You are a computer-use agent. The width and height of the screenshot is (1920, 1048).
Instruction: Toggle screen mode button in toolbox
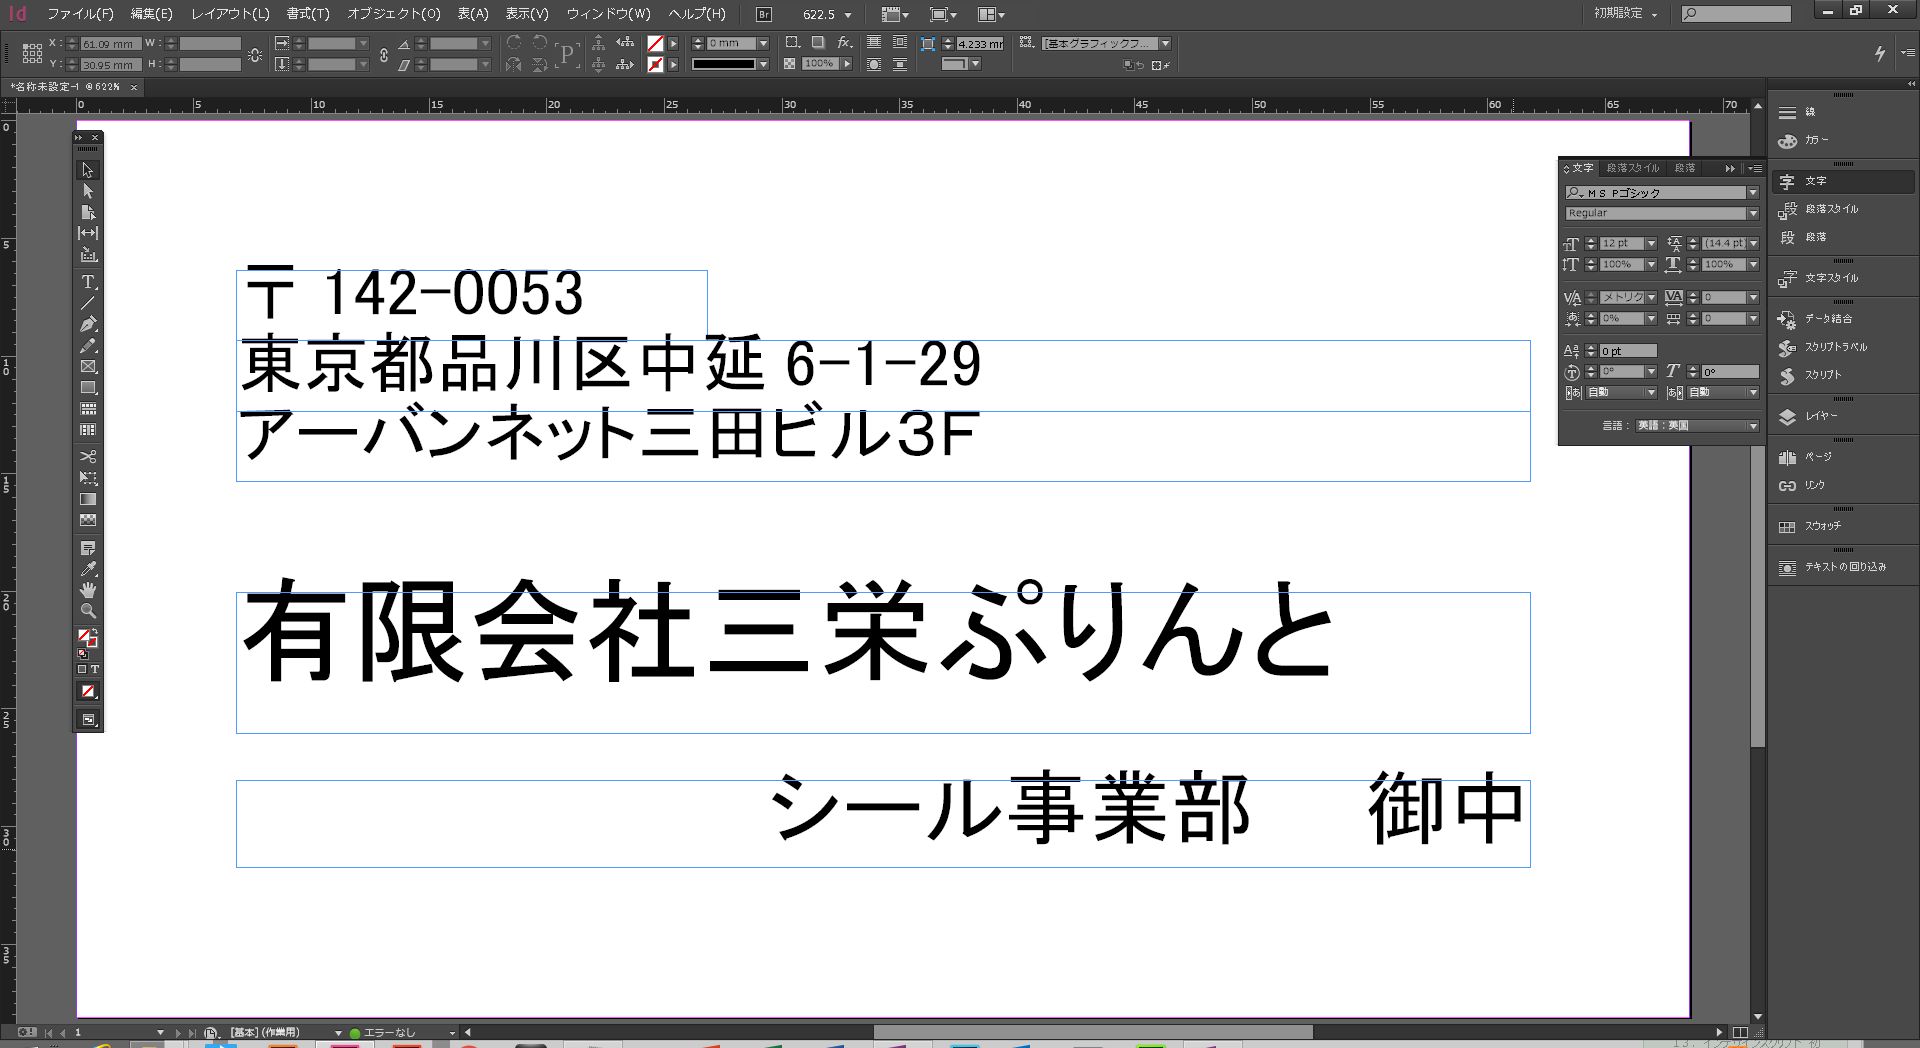pos(88,720)
